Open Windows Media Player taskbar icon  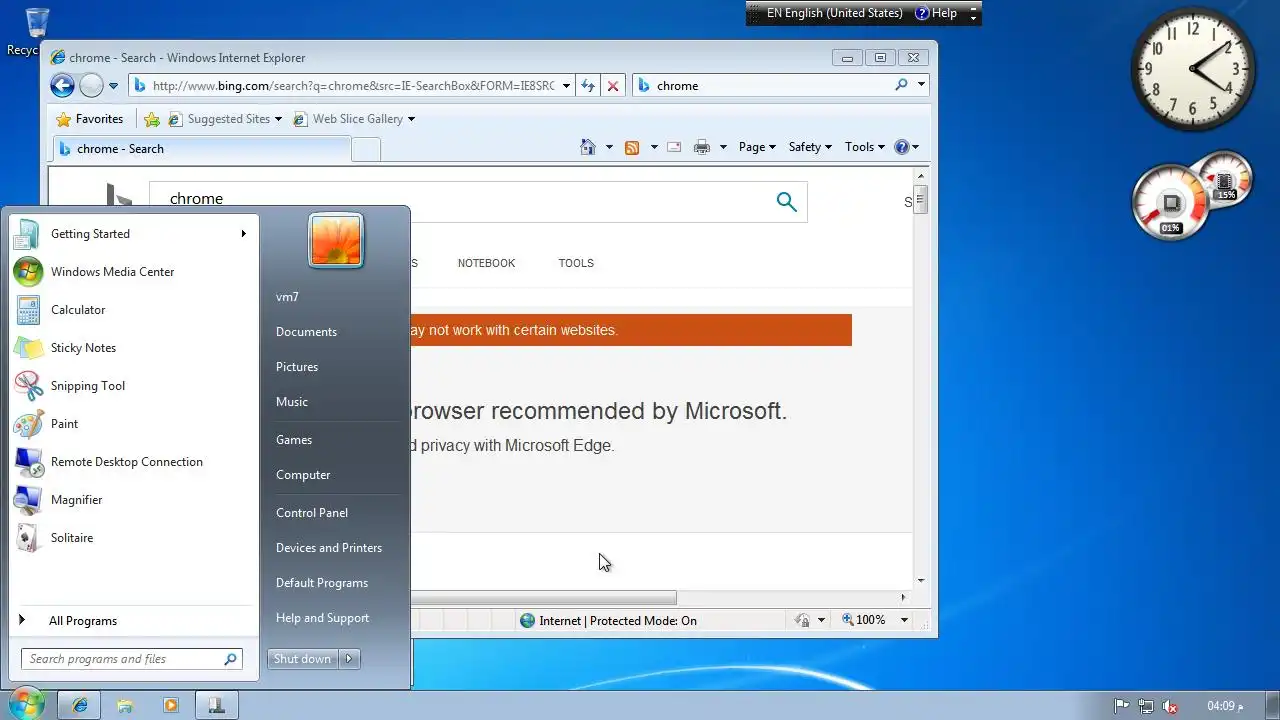[170, 705]
